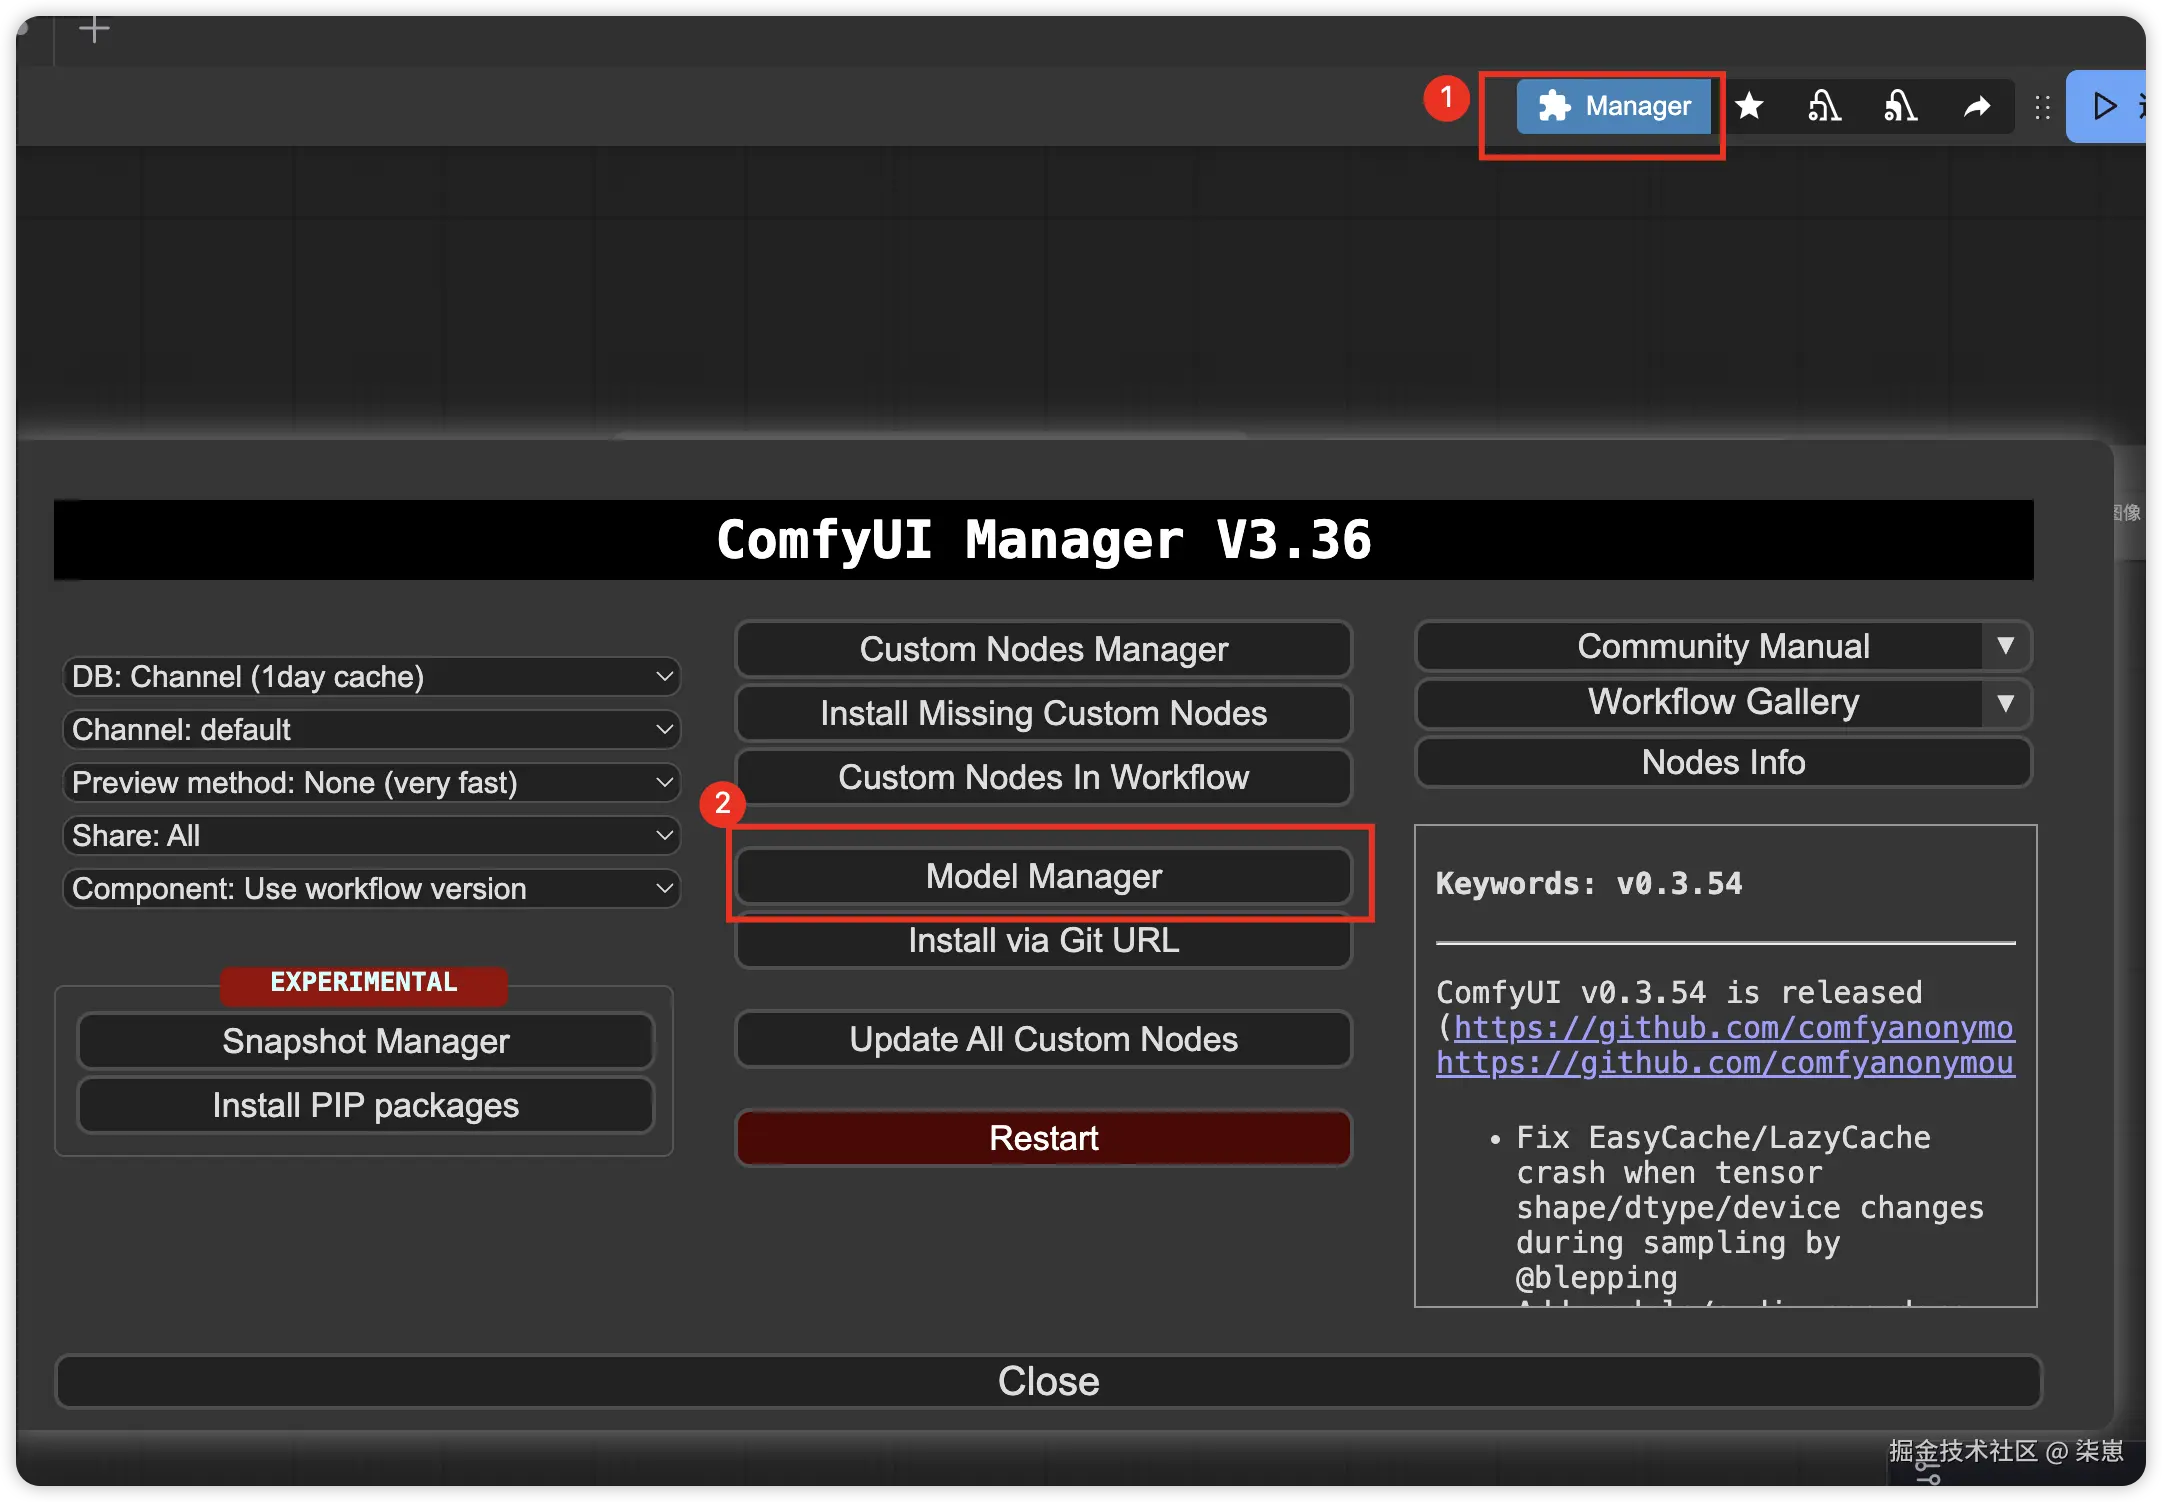Expand the Preview method dropdown

coord(371,783)
